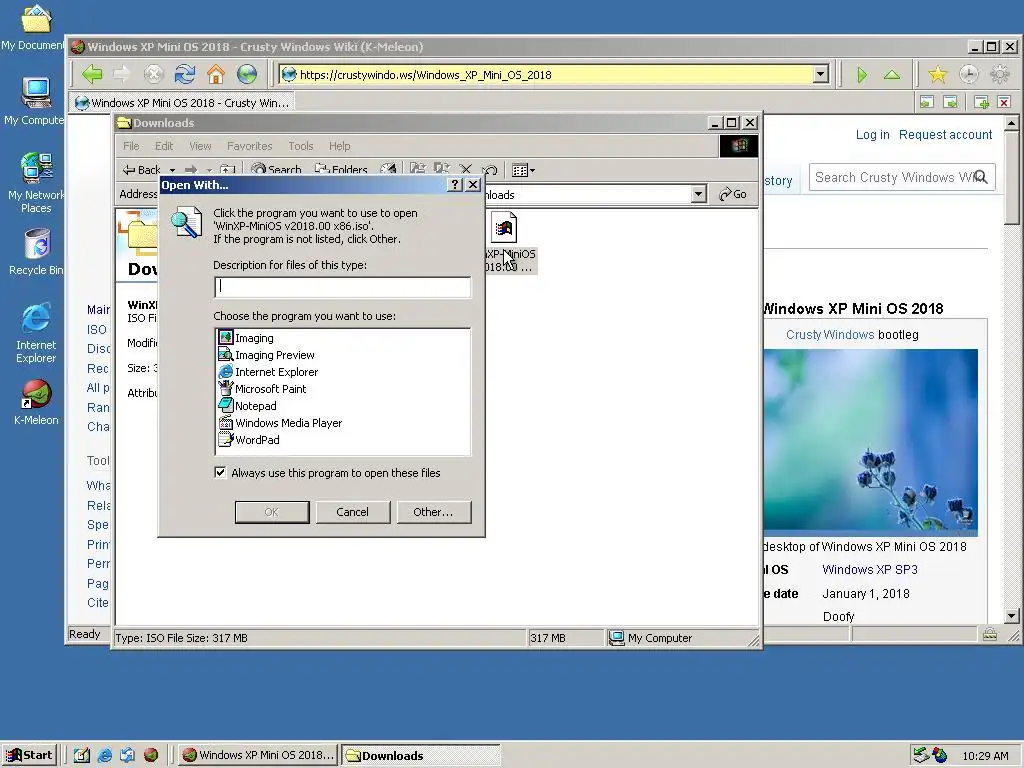The height and width of the screenshot is (768, 1024).
Task: Click the green Up triangle in K-Meleon
Action: pos(892,75)
